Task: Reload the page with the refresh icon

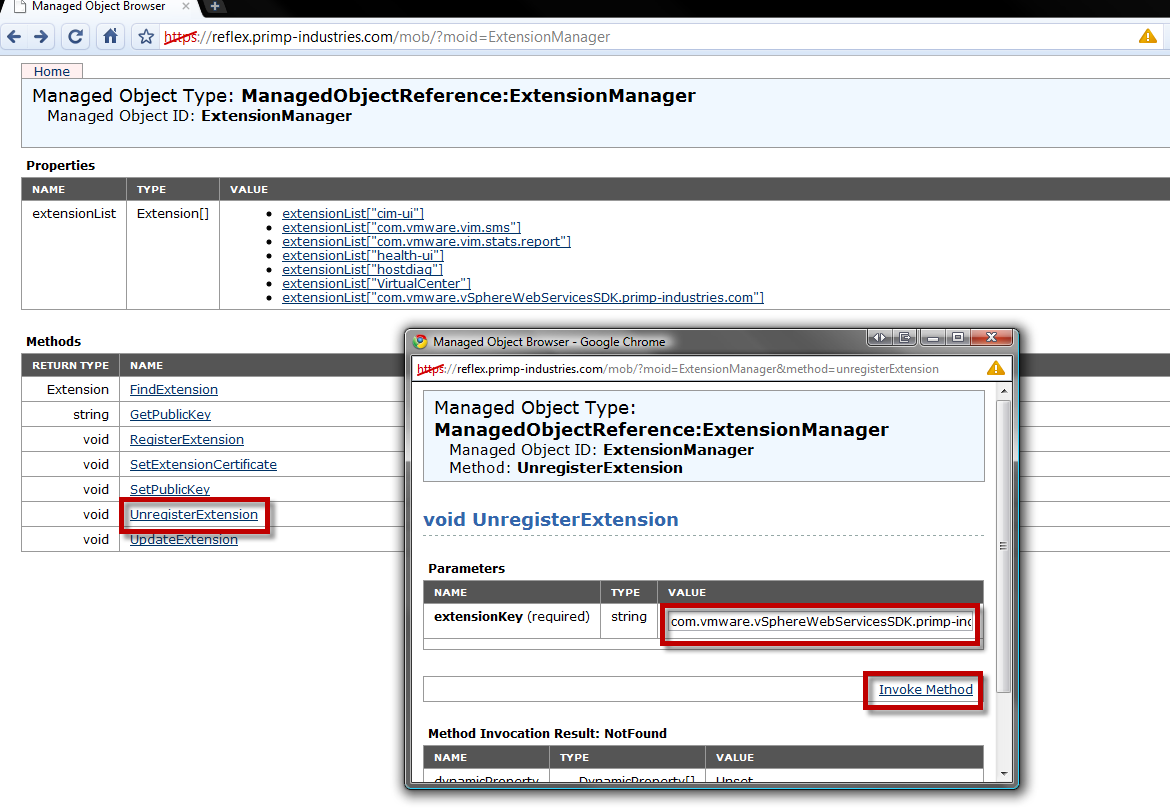Action: coord(75,37)
